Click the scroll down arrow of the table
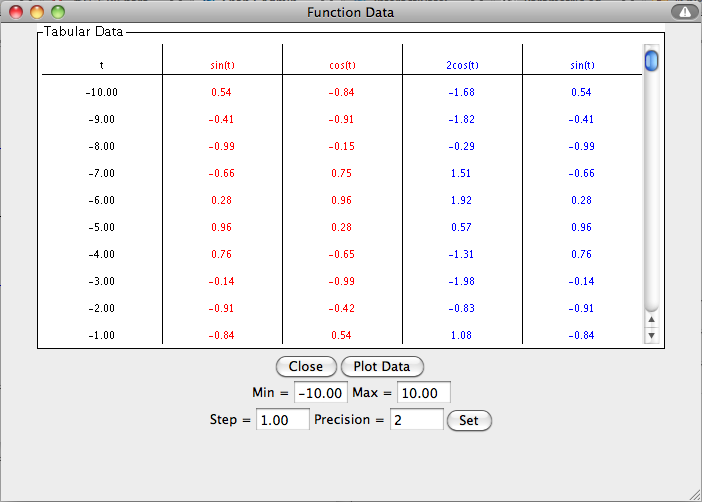The image size is (702, 502). 652,336
